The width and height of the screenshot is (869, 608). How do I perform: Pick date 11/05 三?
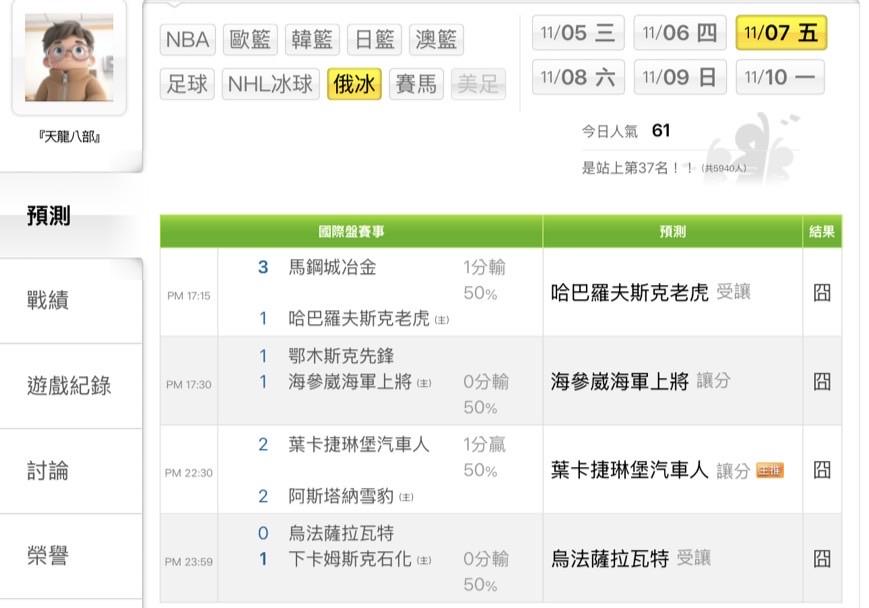tap(578, 33)
